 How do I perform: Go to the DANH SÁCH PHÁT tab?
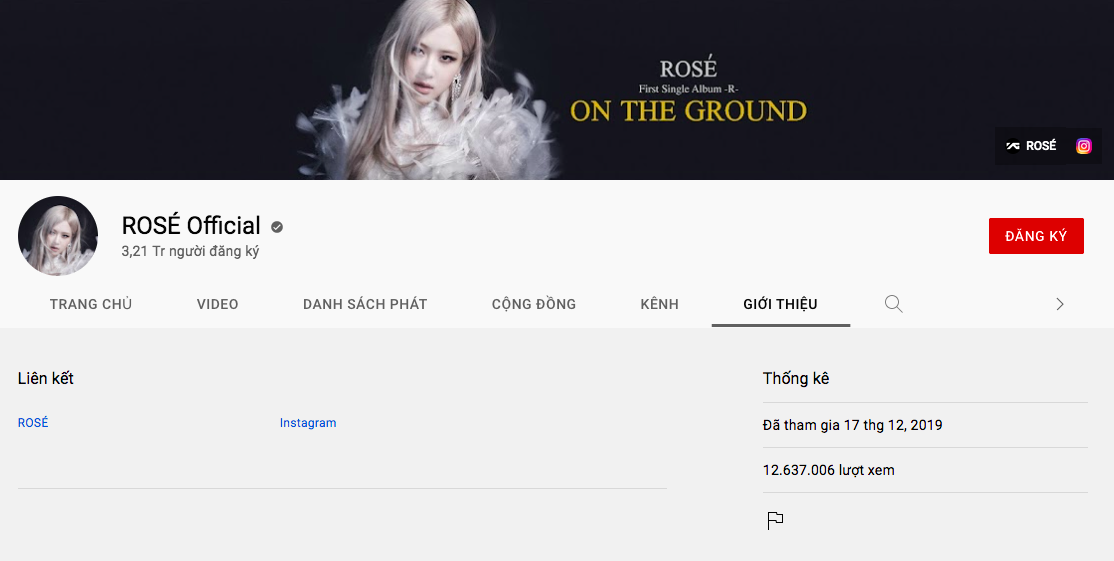point(365,304)
